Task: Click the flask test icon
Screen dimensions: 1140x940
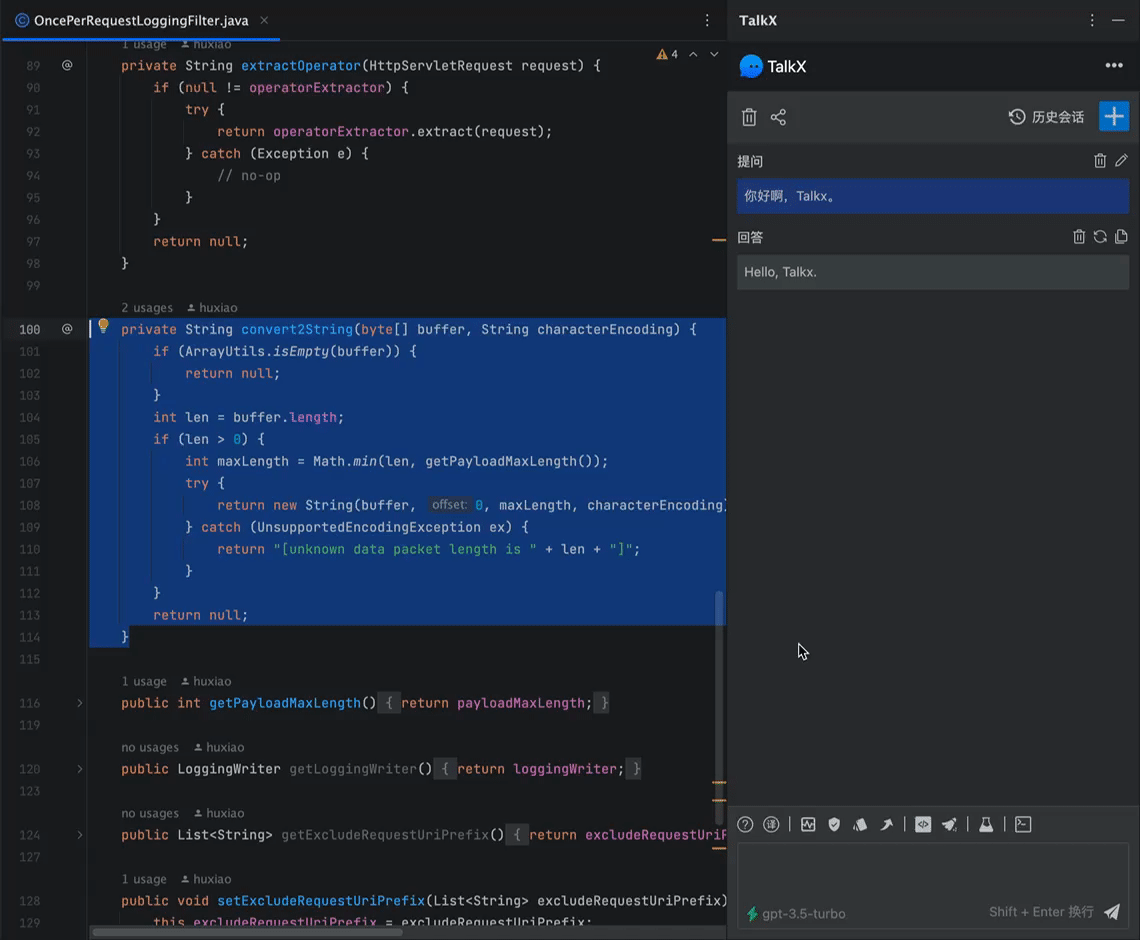Action: [986, 824]
